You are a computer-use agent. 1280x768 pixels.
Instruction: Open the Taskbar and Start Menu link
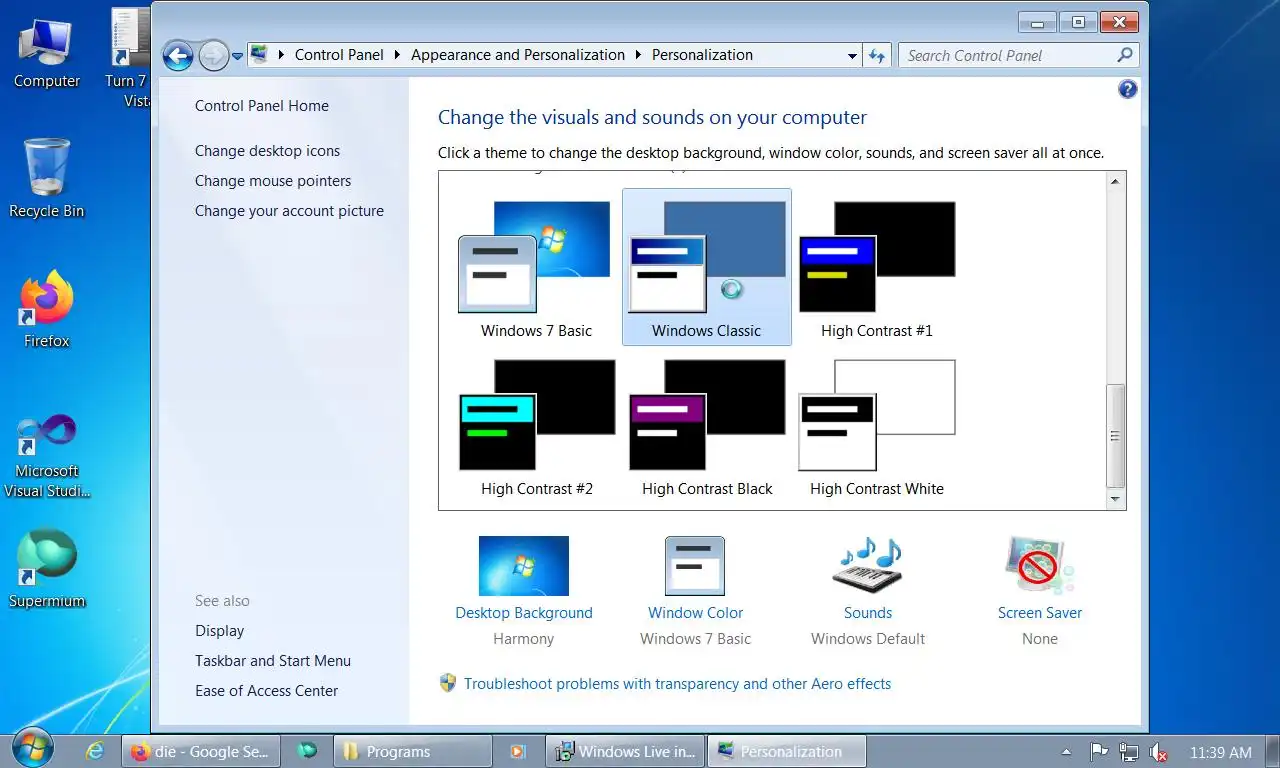coord(273,661)
